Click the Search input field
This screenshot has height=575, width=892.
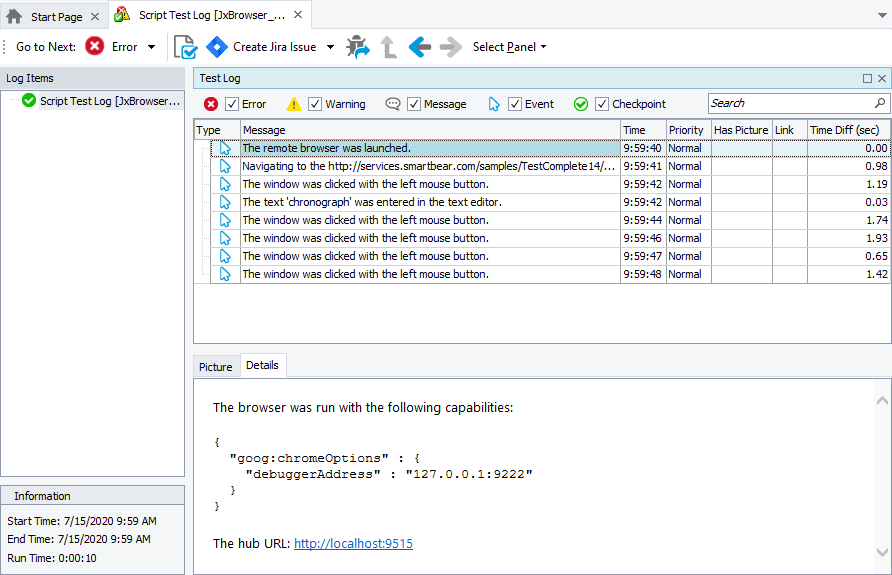(x=790, y=103)
